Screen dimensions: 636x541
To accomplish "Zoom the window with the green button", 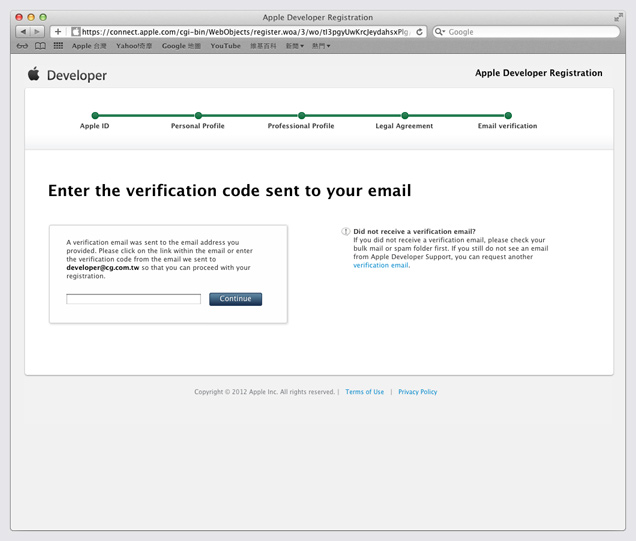I will coord(43,17).
